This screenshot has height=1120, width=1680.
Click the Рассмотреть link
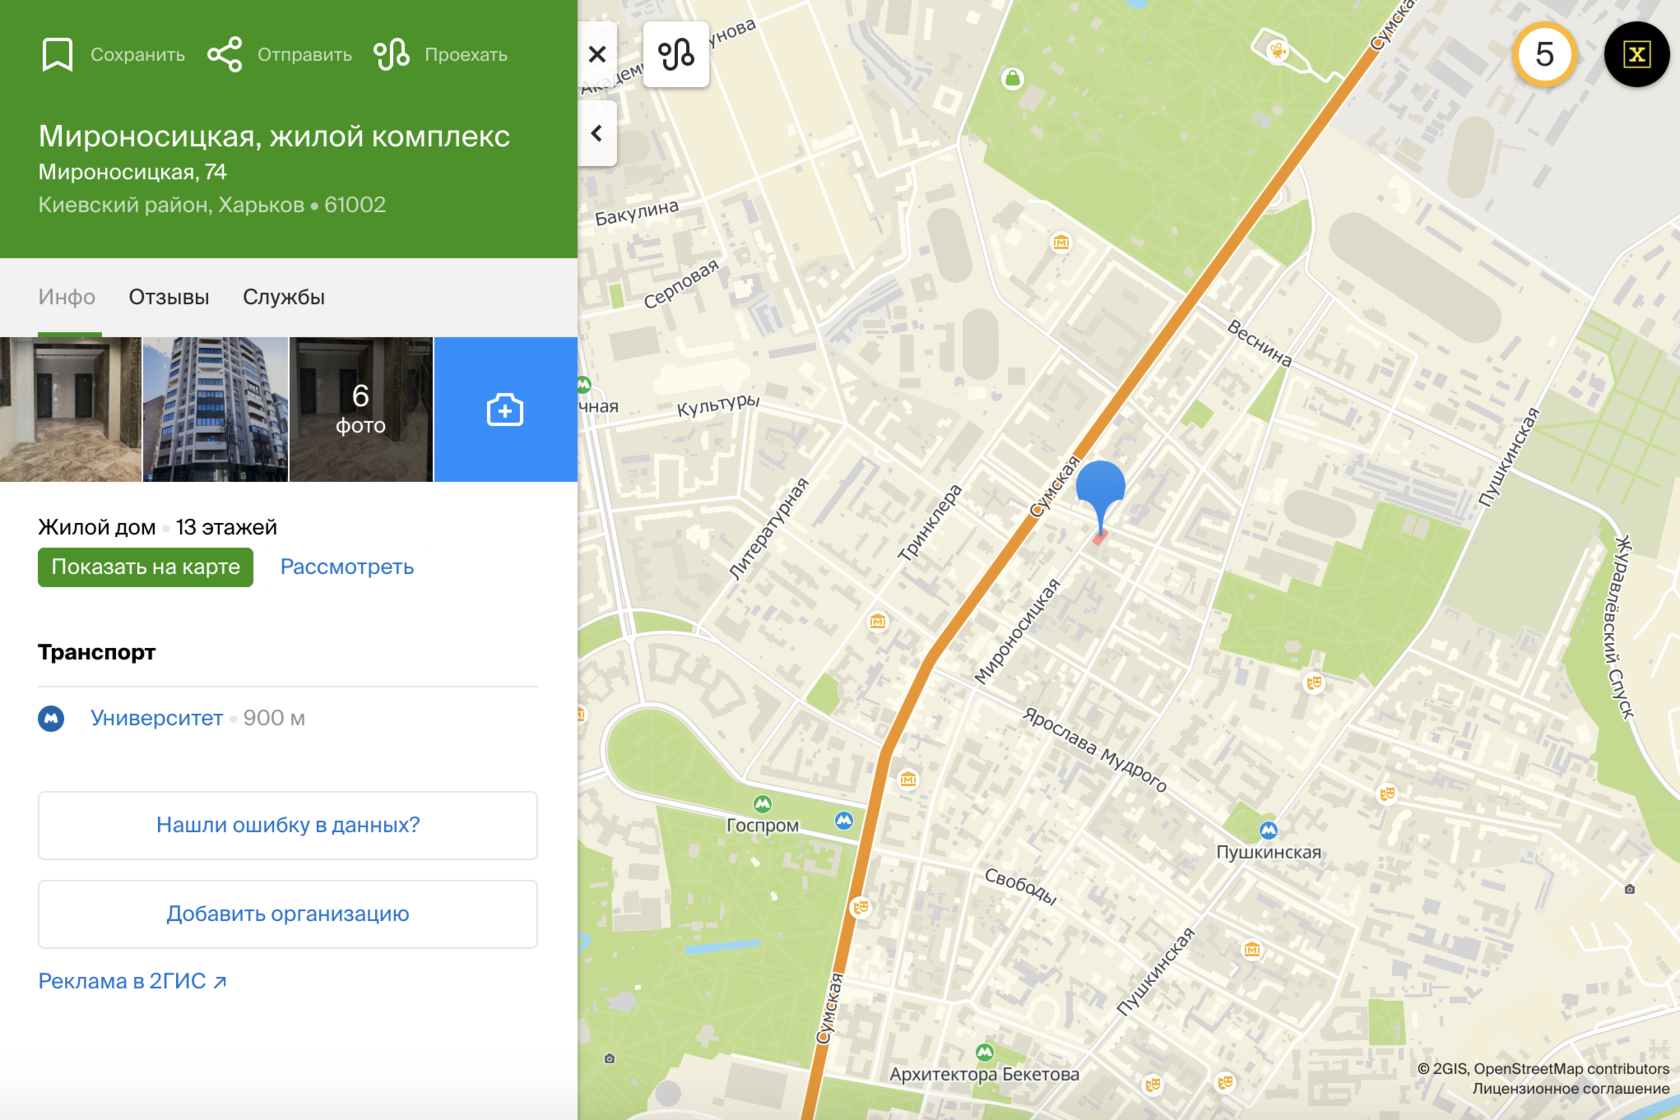tap(346, 567)
